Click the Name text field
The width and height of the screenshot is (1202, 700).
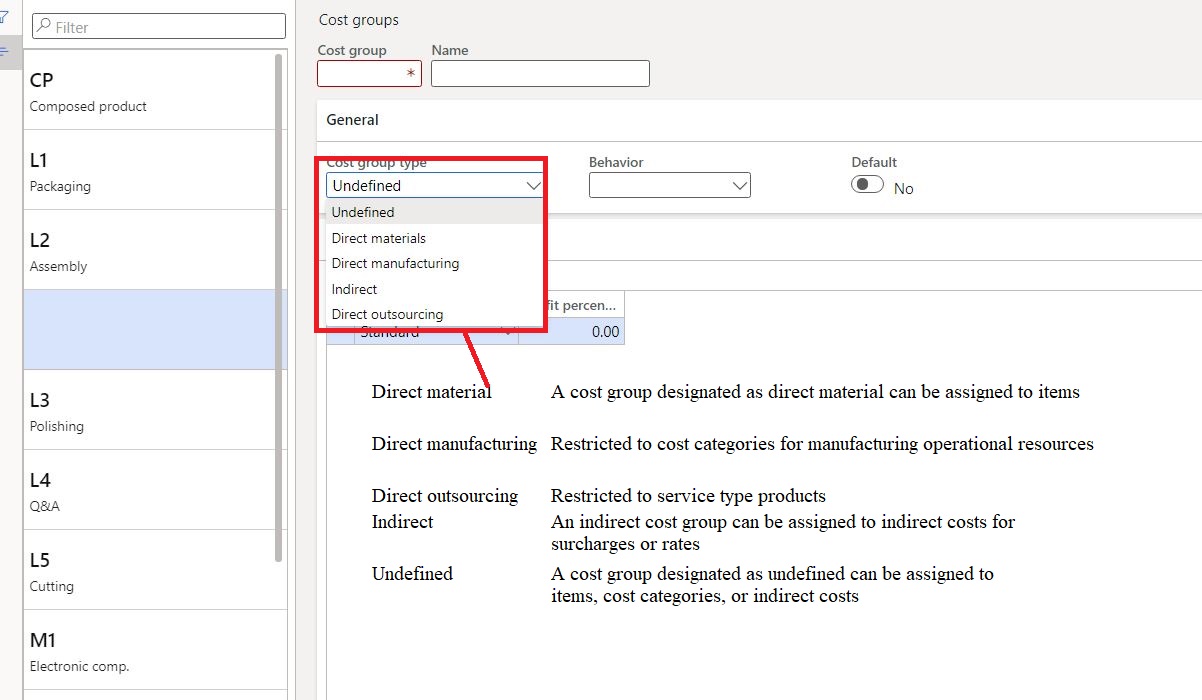(x=540, y=74)
